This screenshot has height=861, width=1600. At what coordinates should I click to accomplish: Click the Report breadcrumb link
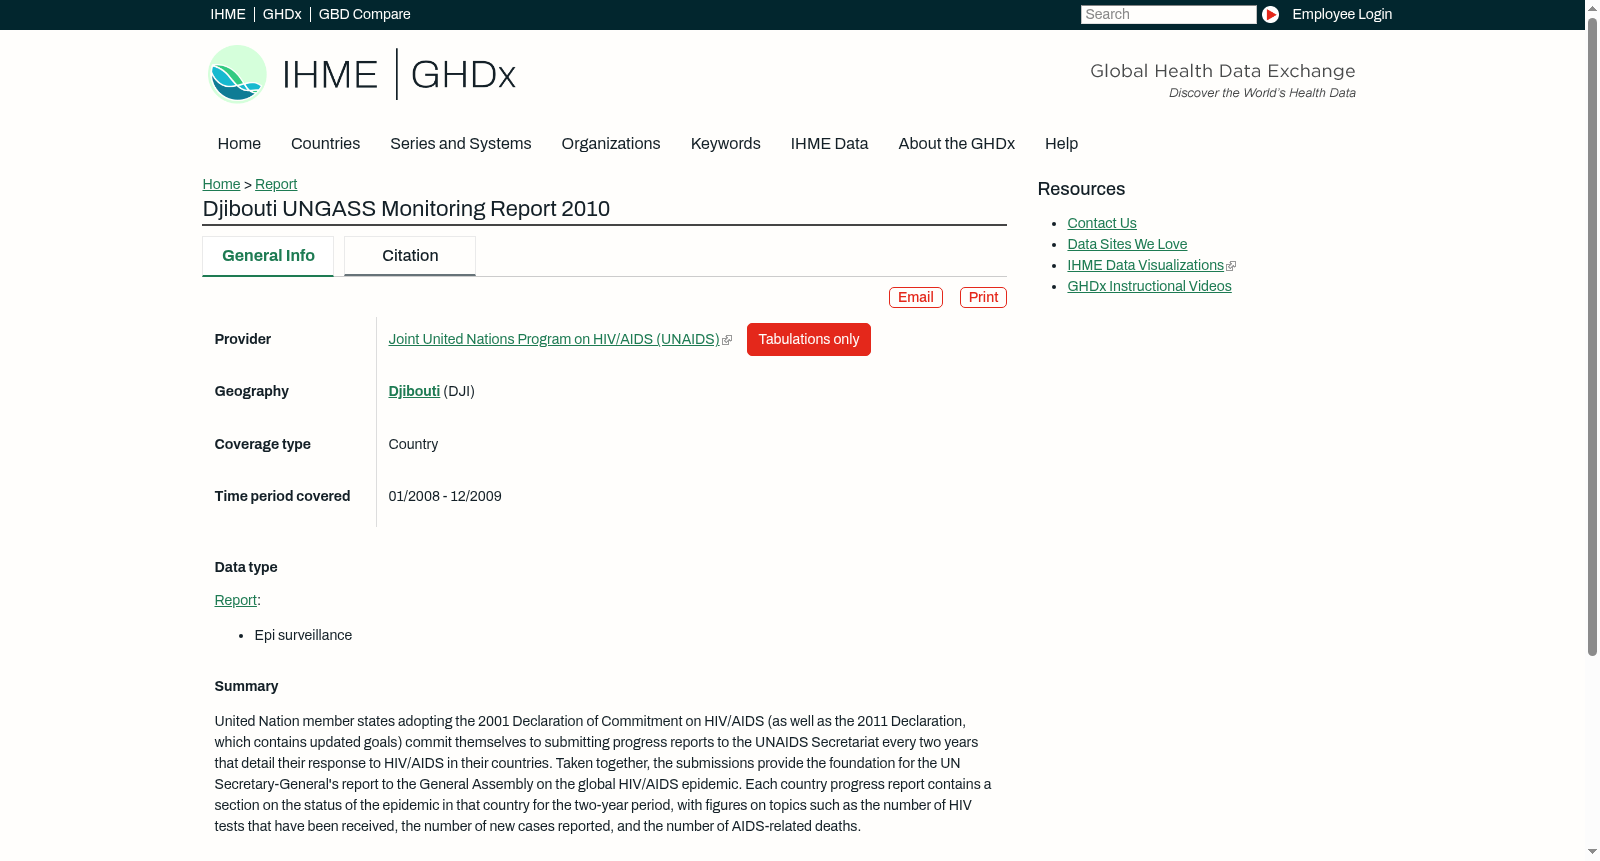(x=276, y=184)
